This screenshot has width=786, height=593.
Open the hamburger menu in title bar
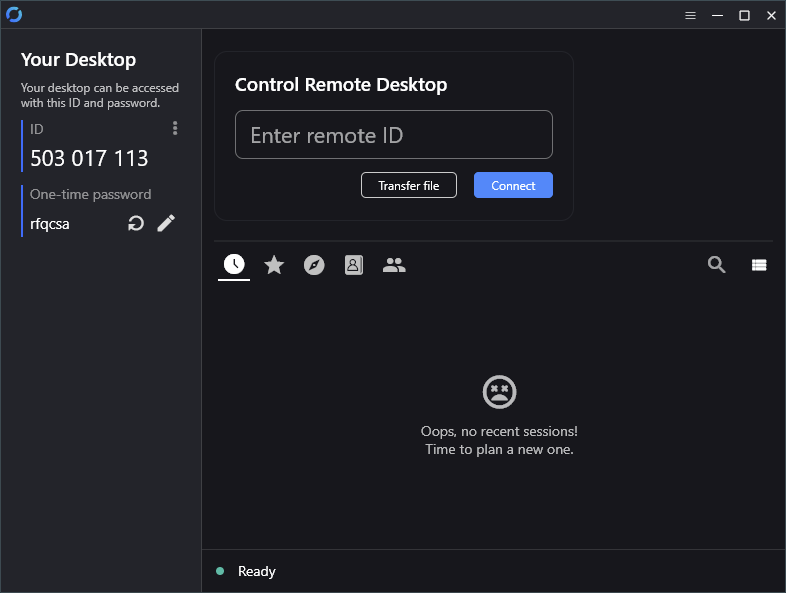click(x=690, y=15)
